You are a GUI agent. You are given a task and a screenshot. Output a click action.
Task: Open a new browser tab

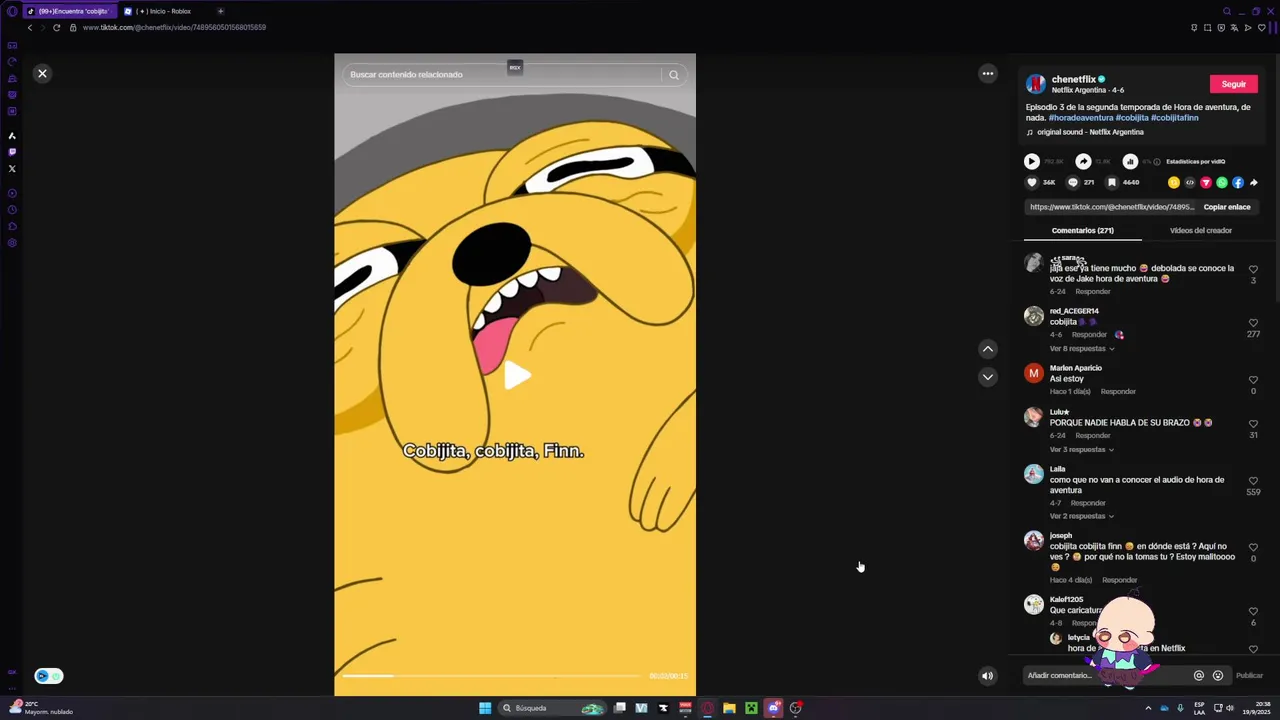220,11
